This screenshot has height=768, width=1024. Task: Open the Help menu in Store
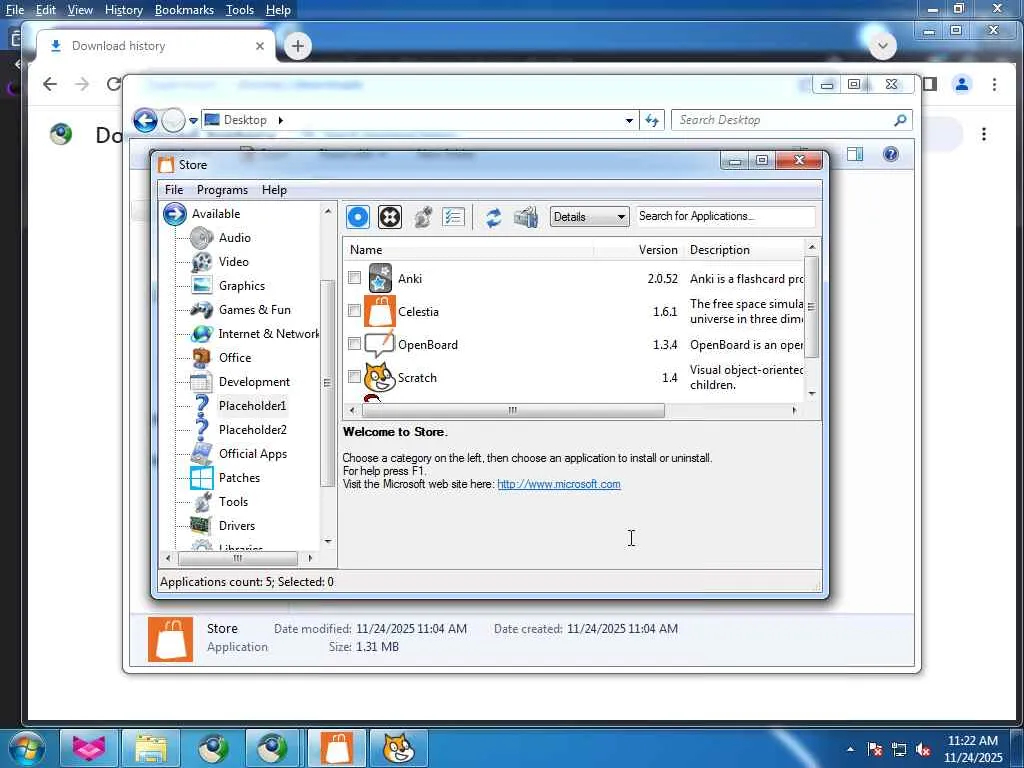coord(274,190)
